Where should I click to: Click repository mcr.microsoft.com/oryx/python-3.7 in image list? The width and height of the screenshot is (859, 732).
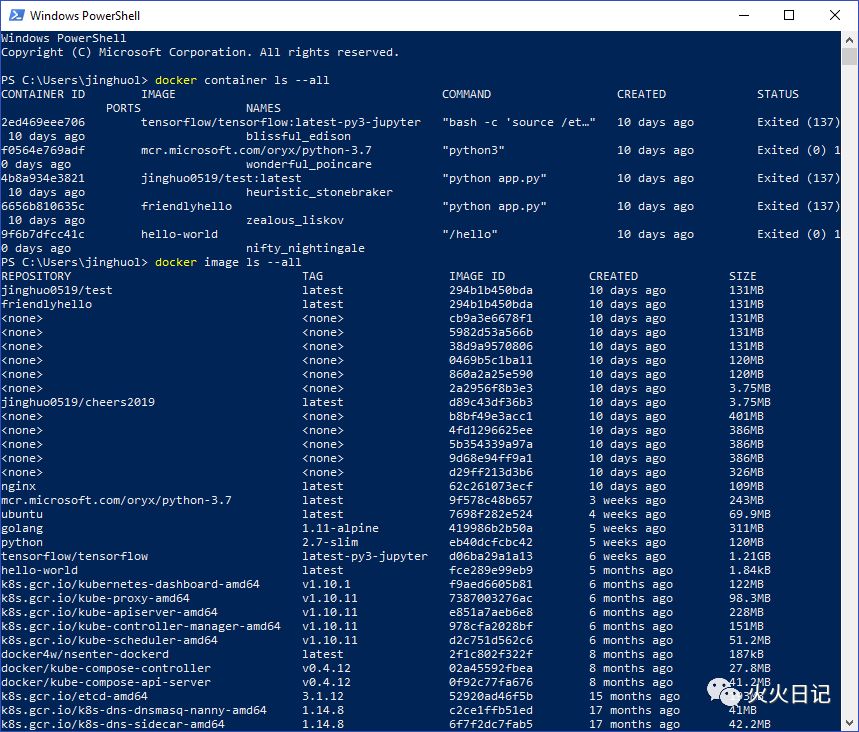(x=116, y=500)
